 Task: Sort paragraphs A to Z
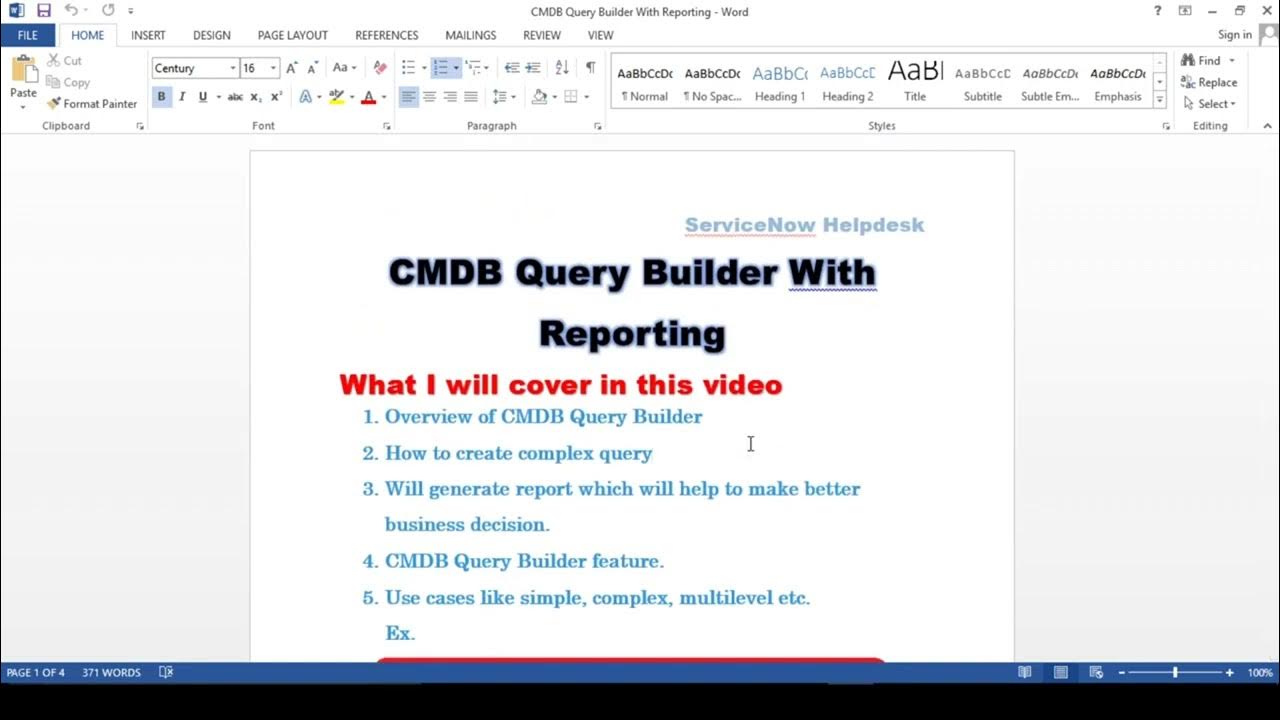tap(562, 68)
